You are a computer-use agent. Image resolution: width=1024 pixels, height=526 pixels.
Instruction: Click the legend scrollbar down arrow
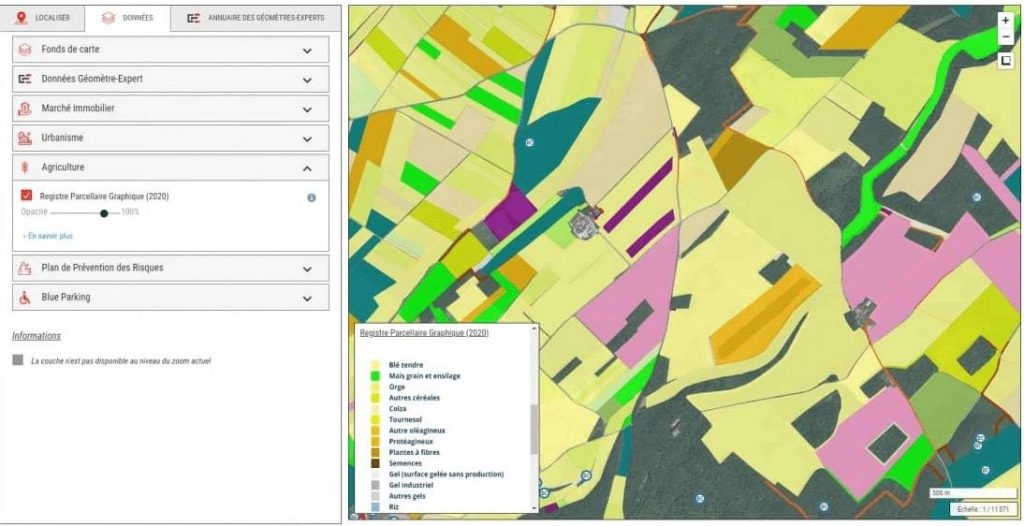[534, 508]
